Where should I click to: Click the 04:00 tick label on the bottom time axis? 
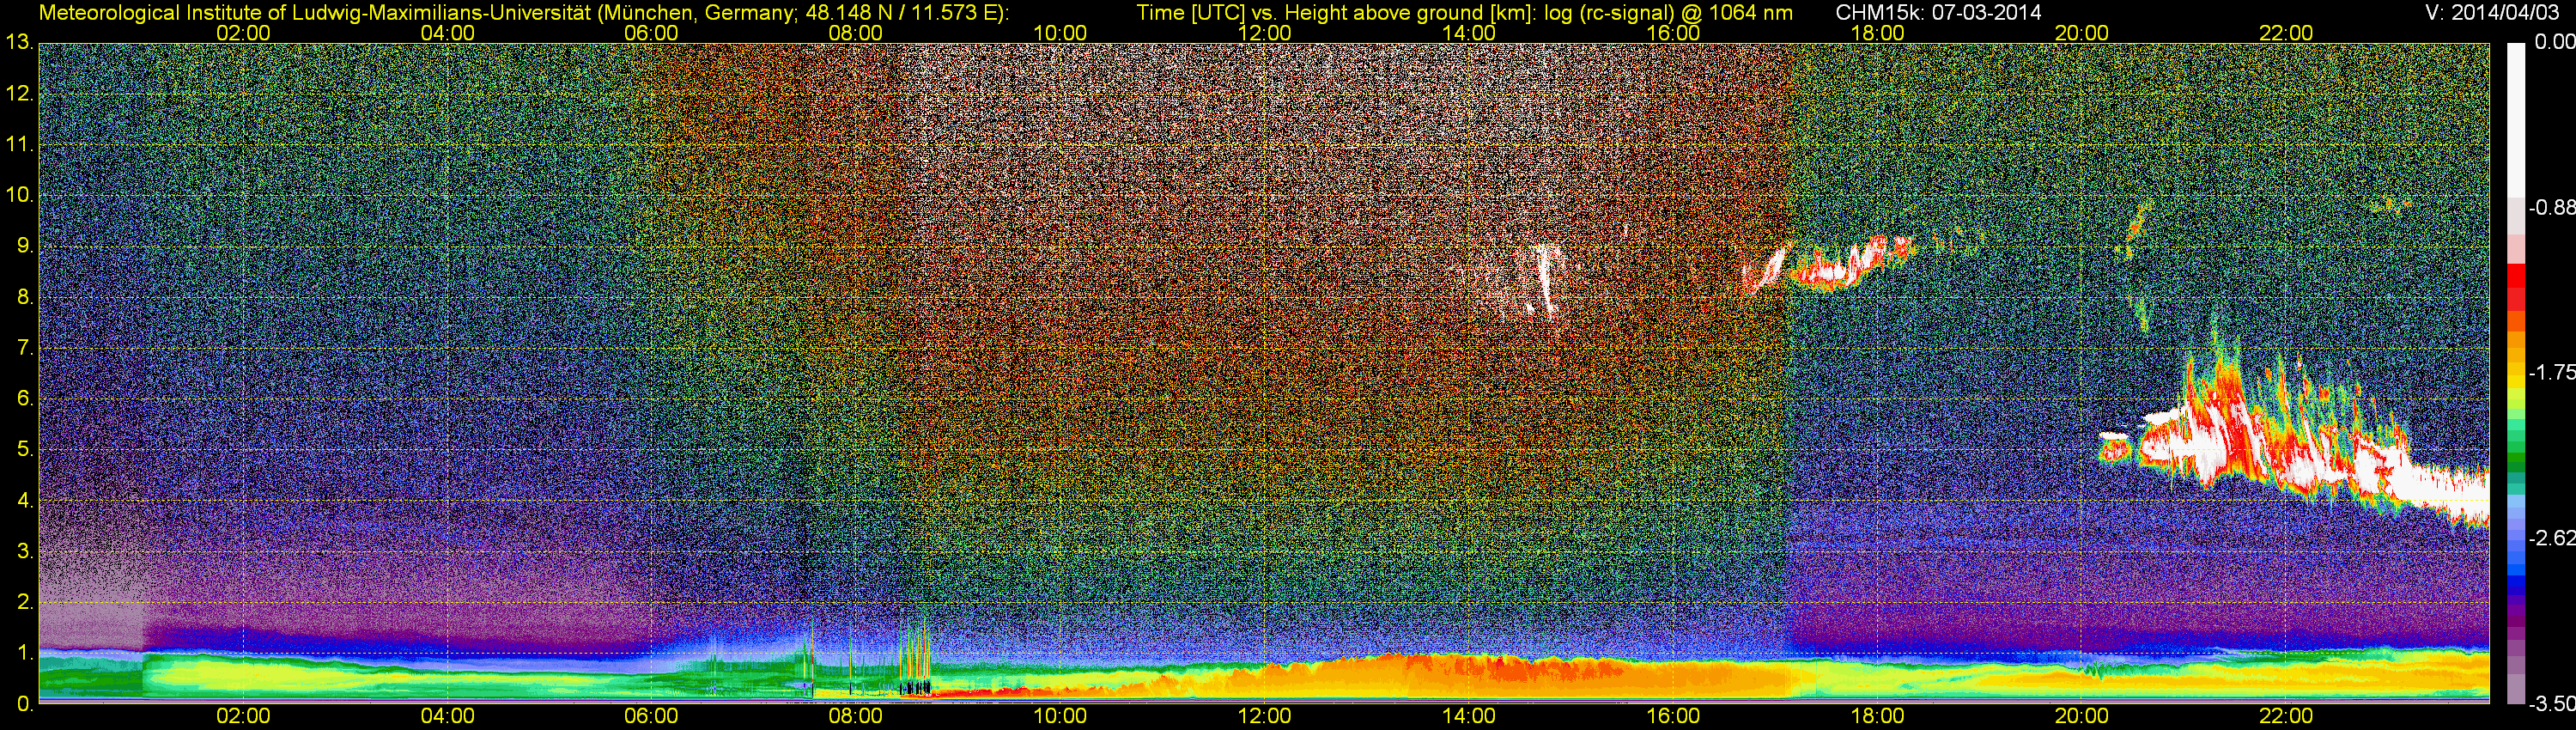click(447, 716)
